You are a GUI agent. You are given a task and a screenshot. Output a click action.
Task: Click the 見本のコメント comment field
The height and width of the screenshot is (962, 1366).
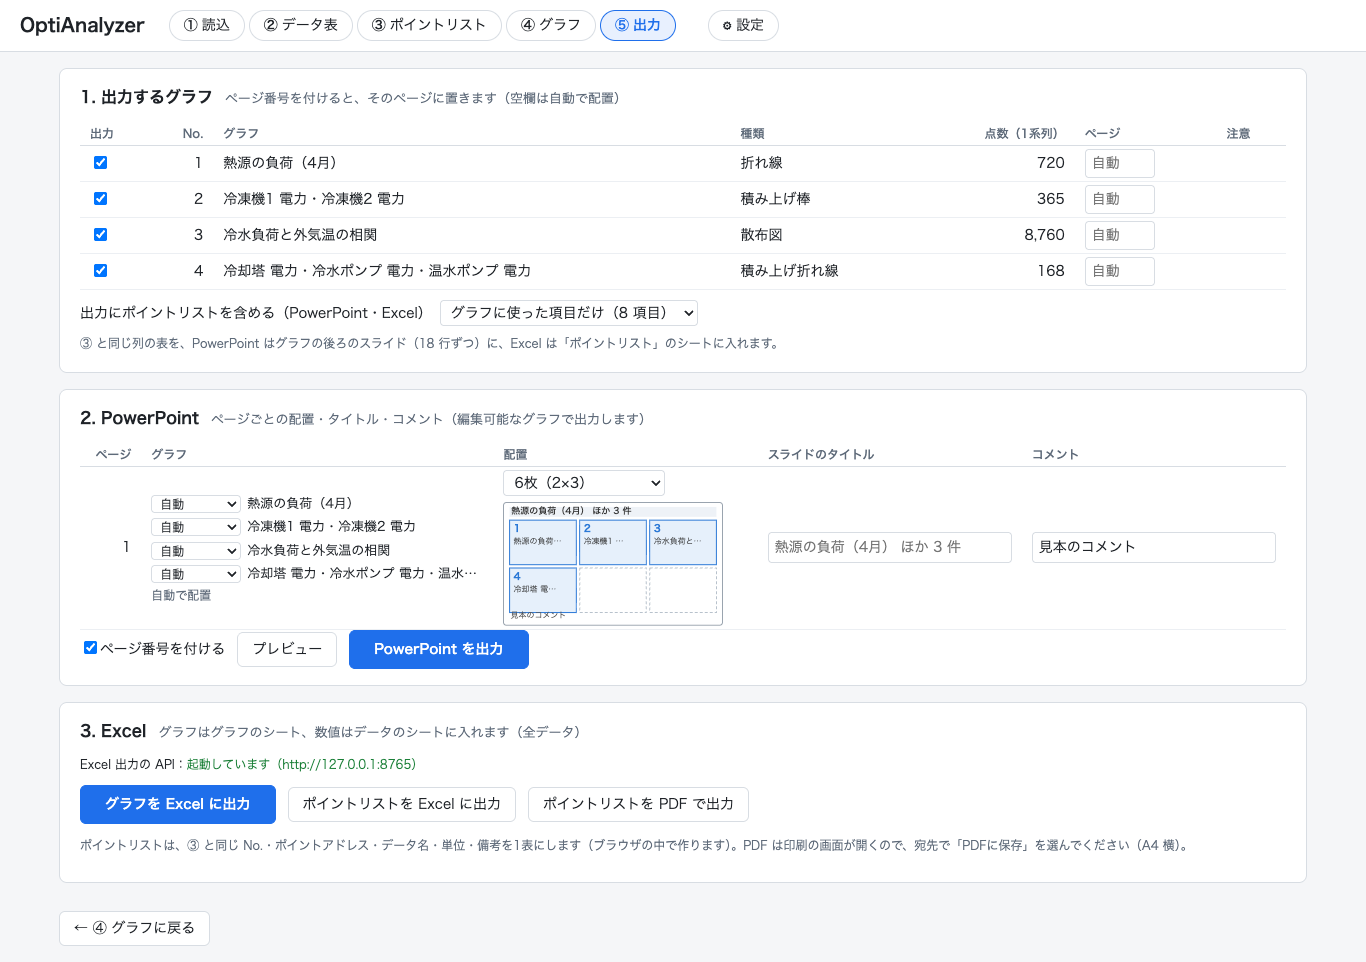click(1154, 547)
